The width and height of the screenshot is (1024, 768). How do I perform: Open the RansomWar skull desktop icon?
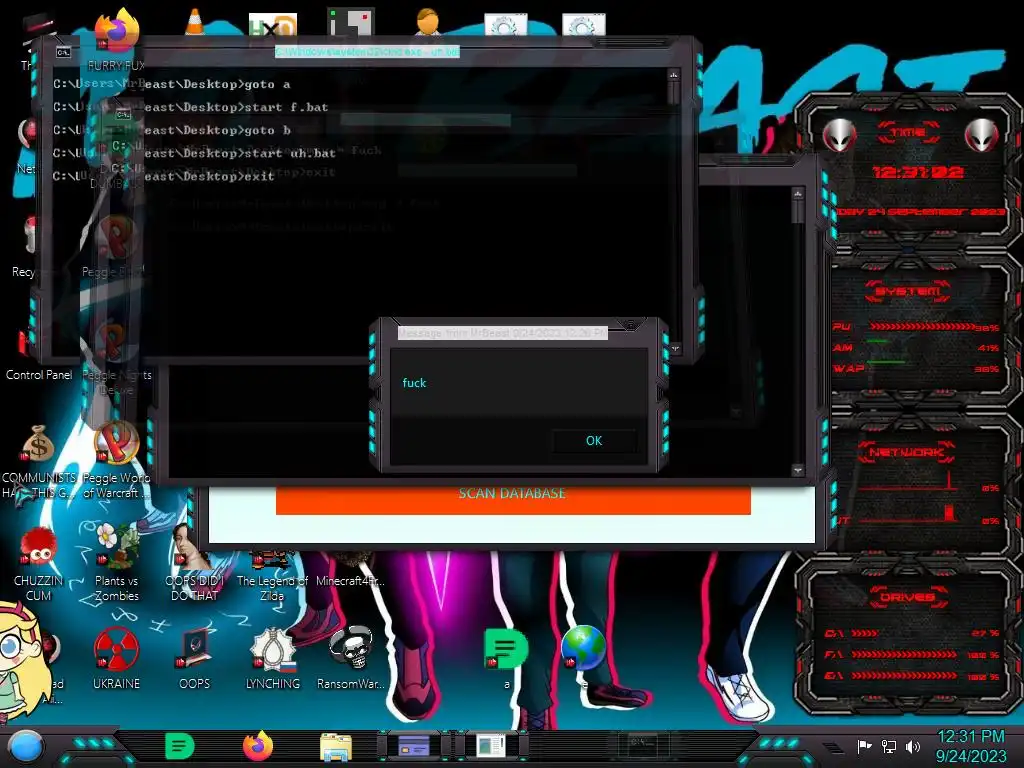click(x=351, y=659)
